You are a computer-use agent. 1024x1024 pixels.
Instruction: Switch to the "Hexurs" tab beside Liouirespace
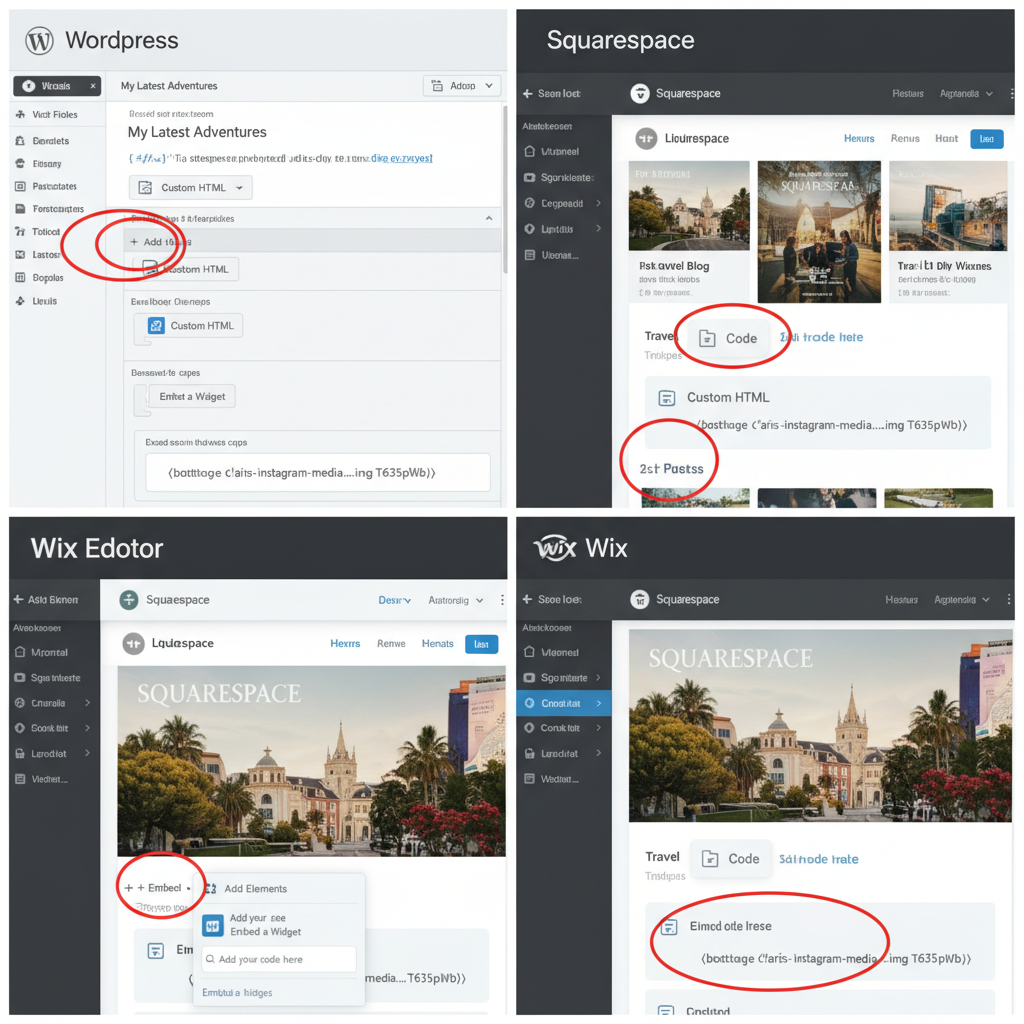coord(859,138)
